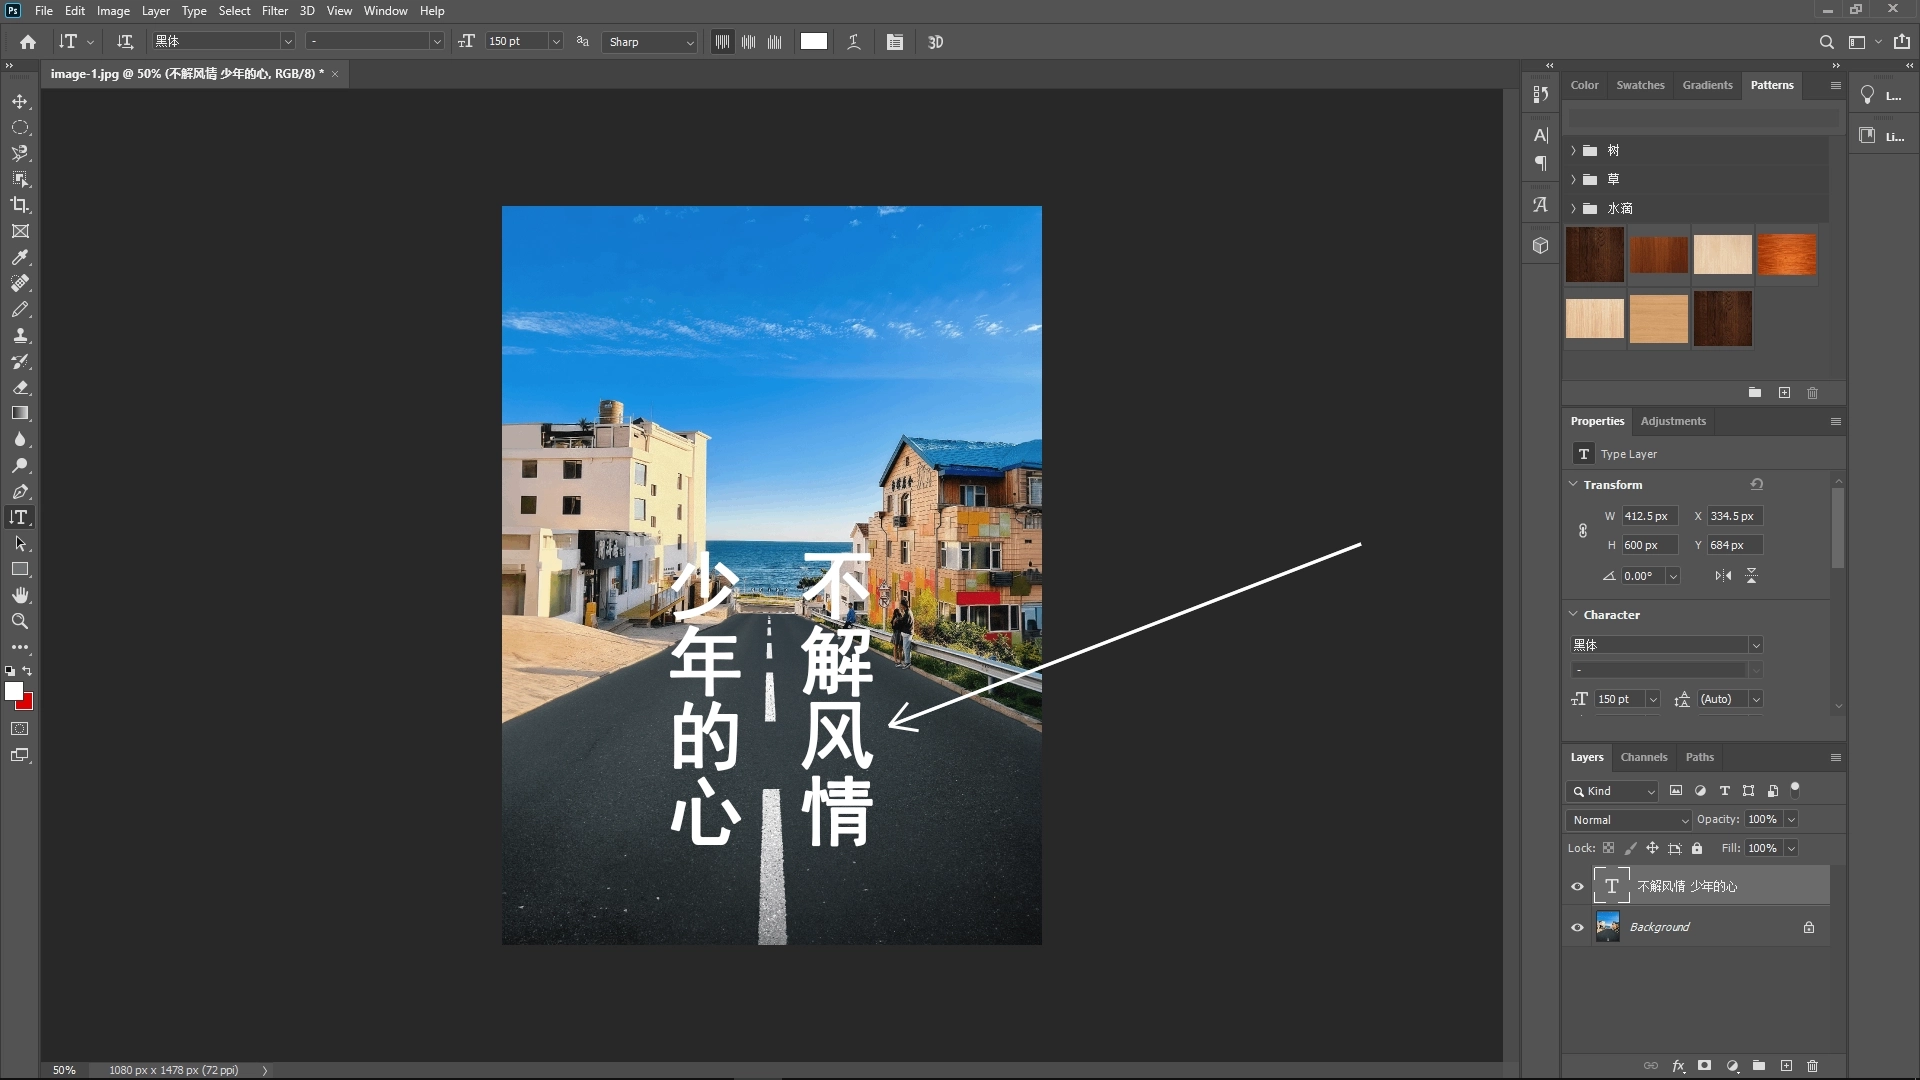Select the Zoom tool in the toolbar
Viewport: 1920px width, 1080px height.
pyautogui.click(x=20, y=621)
